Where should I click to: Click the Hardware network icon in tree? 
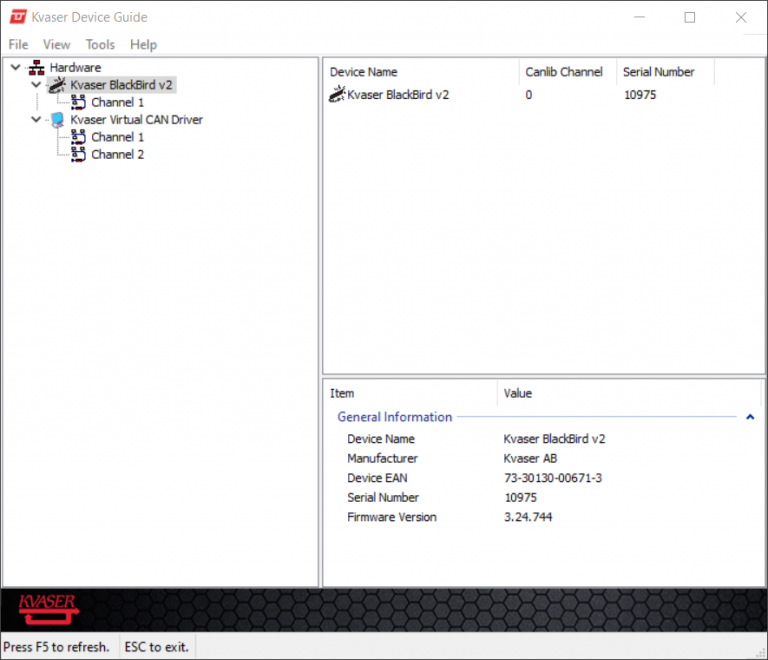(37, 68)
